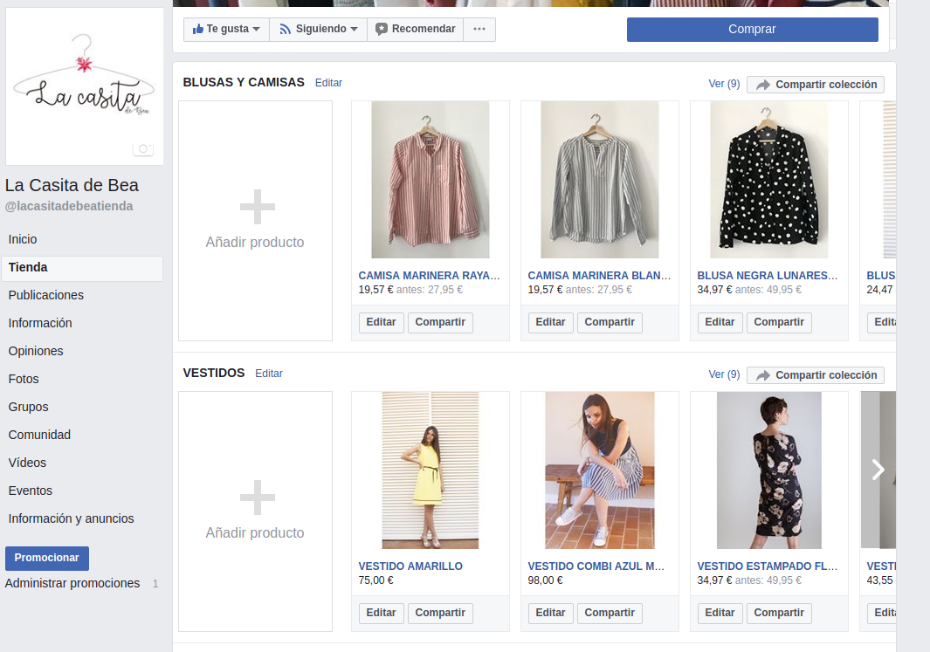Edit the Camisa Marinera Raya product
The height and width of the screenshot is (652, 930).
click(x=381, y=322)
